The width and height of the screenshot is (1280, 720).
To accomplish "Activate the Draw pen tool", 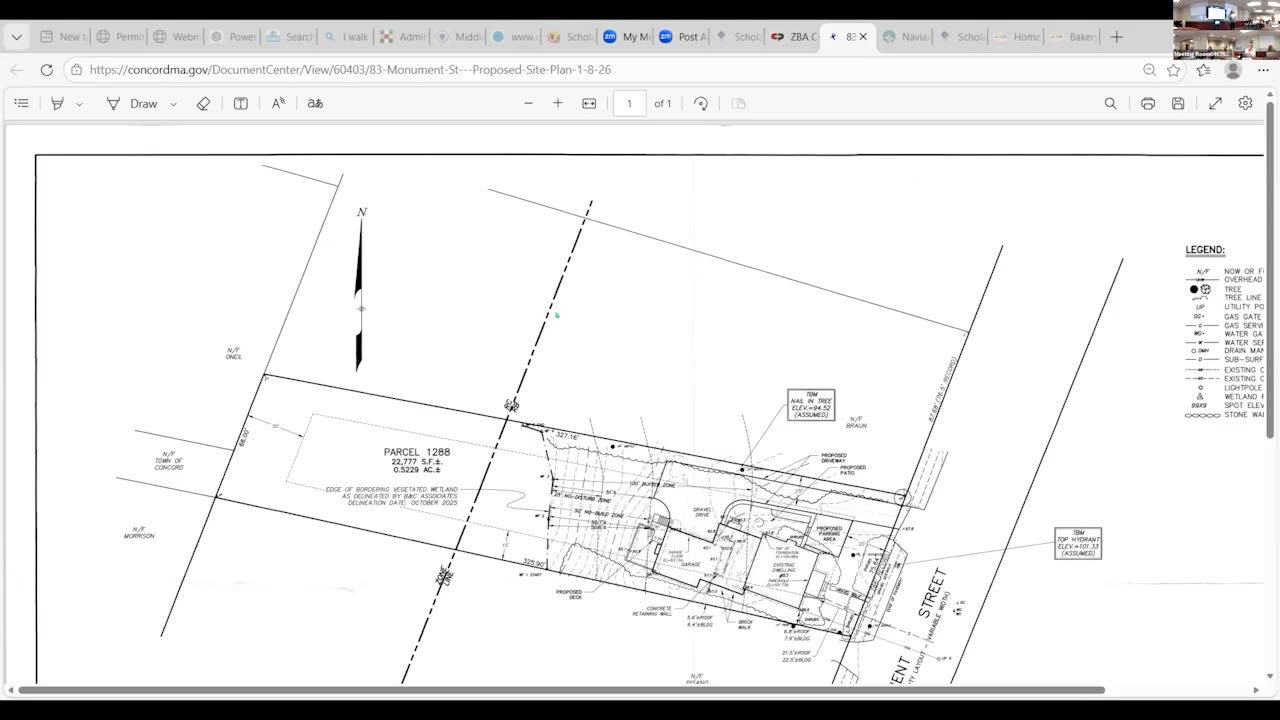I will [x=132, y=103].
